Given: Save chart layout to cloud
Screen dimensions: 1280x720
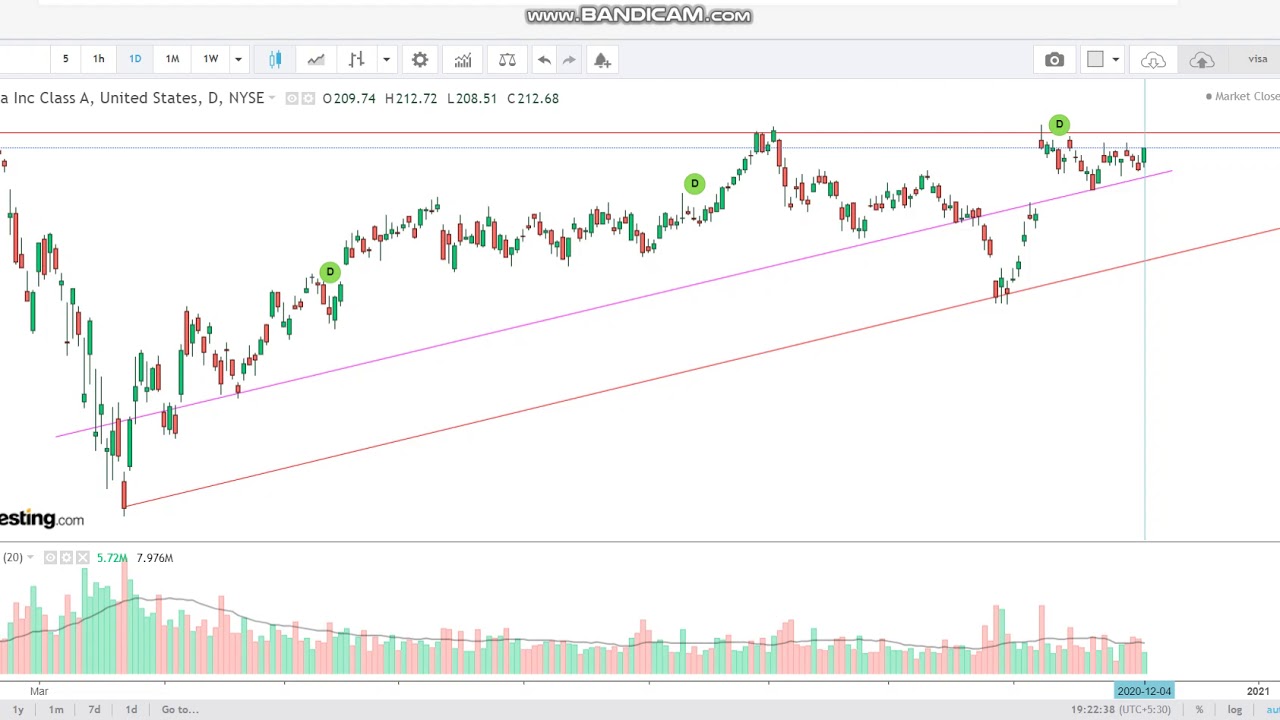Looking at the screenshot, I should tap(1202, 61).
